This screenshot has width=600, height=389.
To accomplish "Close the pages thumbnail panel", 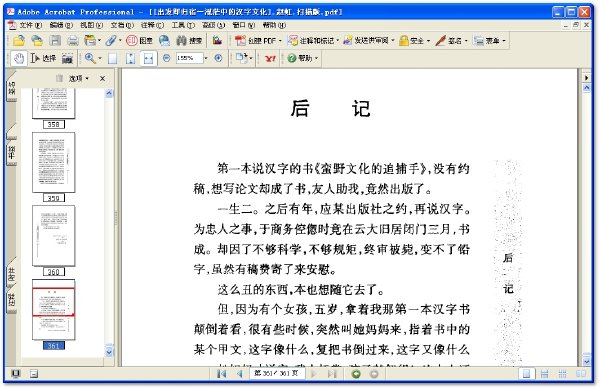I will [102, 78].
